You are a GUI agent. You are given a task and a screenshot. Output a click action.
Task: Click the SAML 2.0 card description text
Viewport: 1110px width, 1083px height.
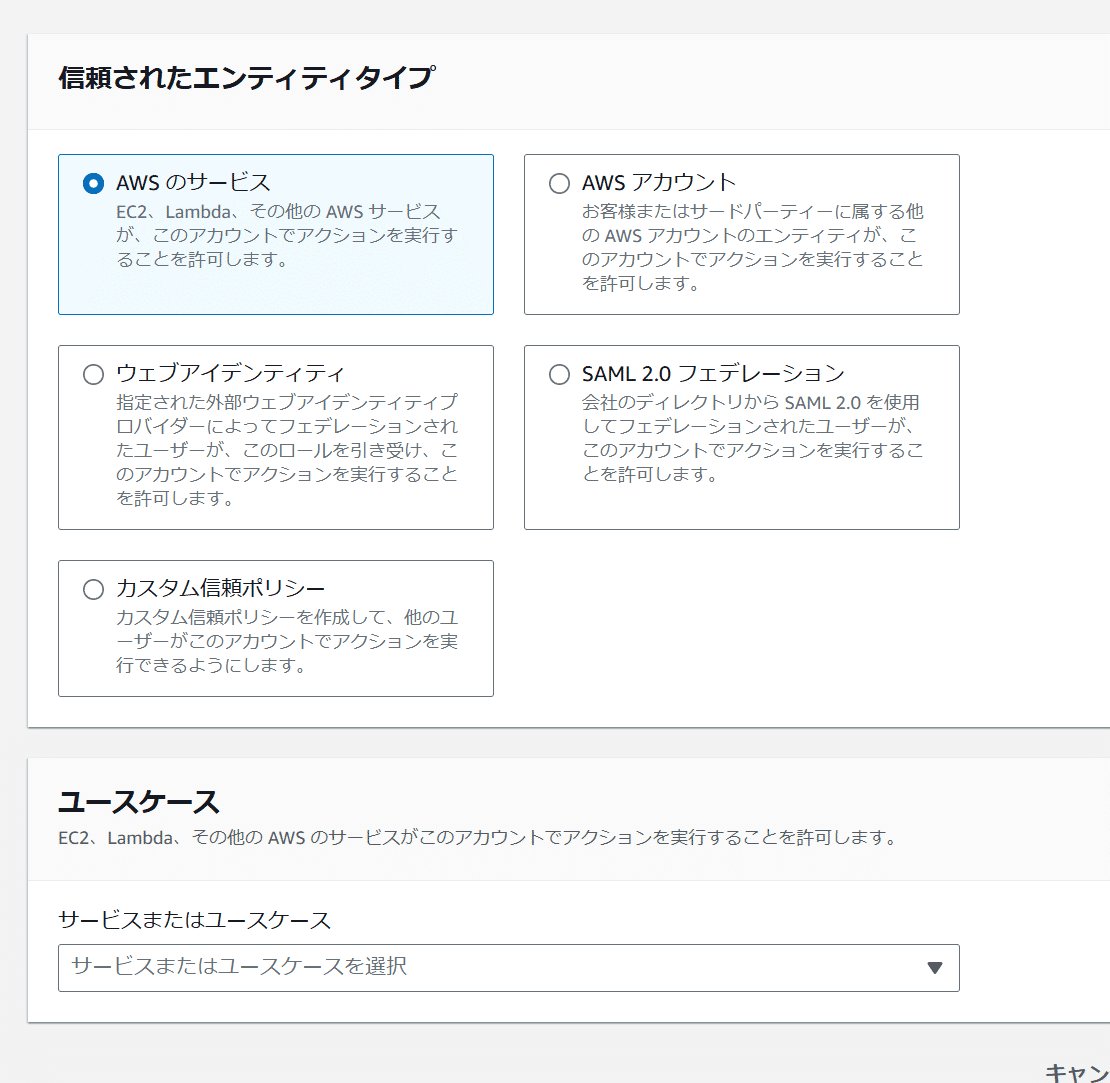point(753,438)
